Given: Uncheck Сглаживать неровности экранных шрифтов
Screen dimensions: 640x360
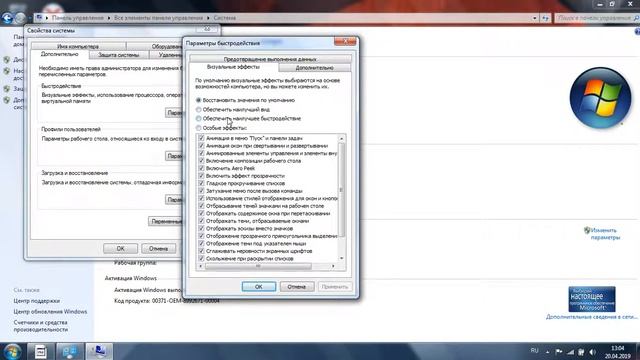Looking at the screenshot, I should click(201, 251).
